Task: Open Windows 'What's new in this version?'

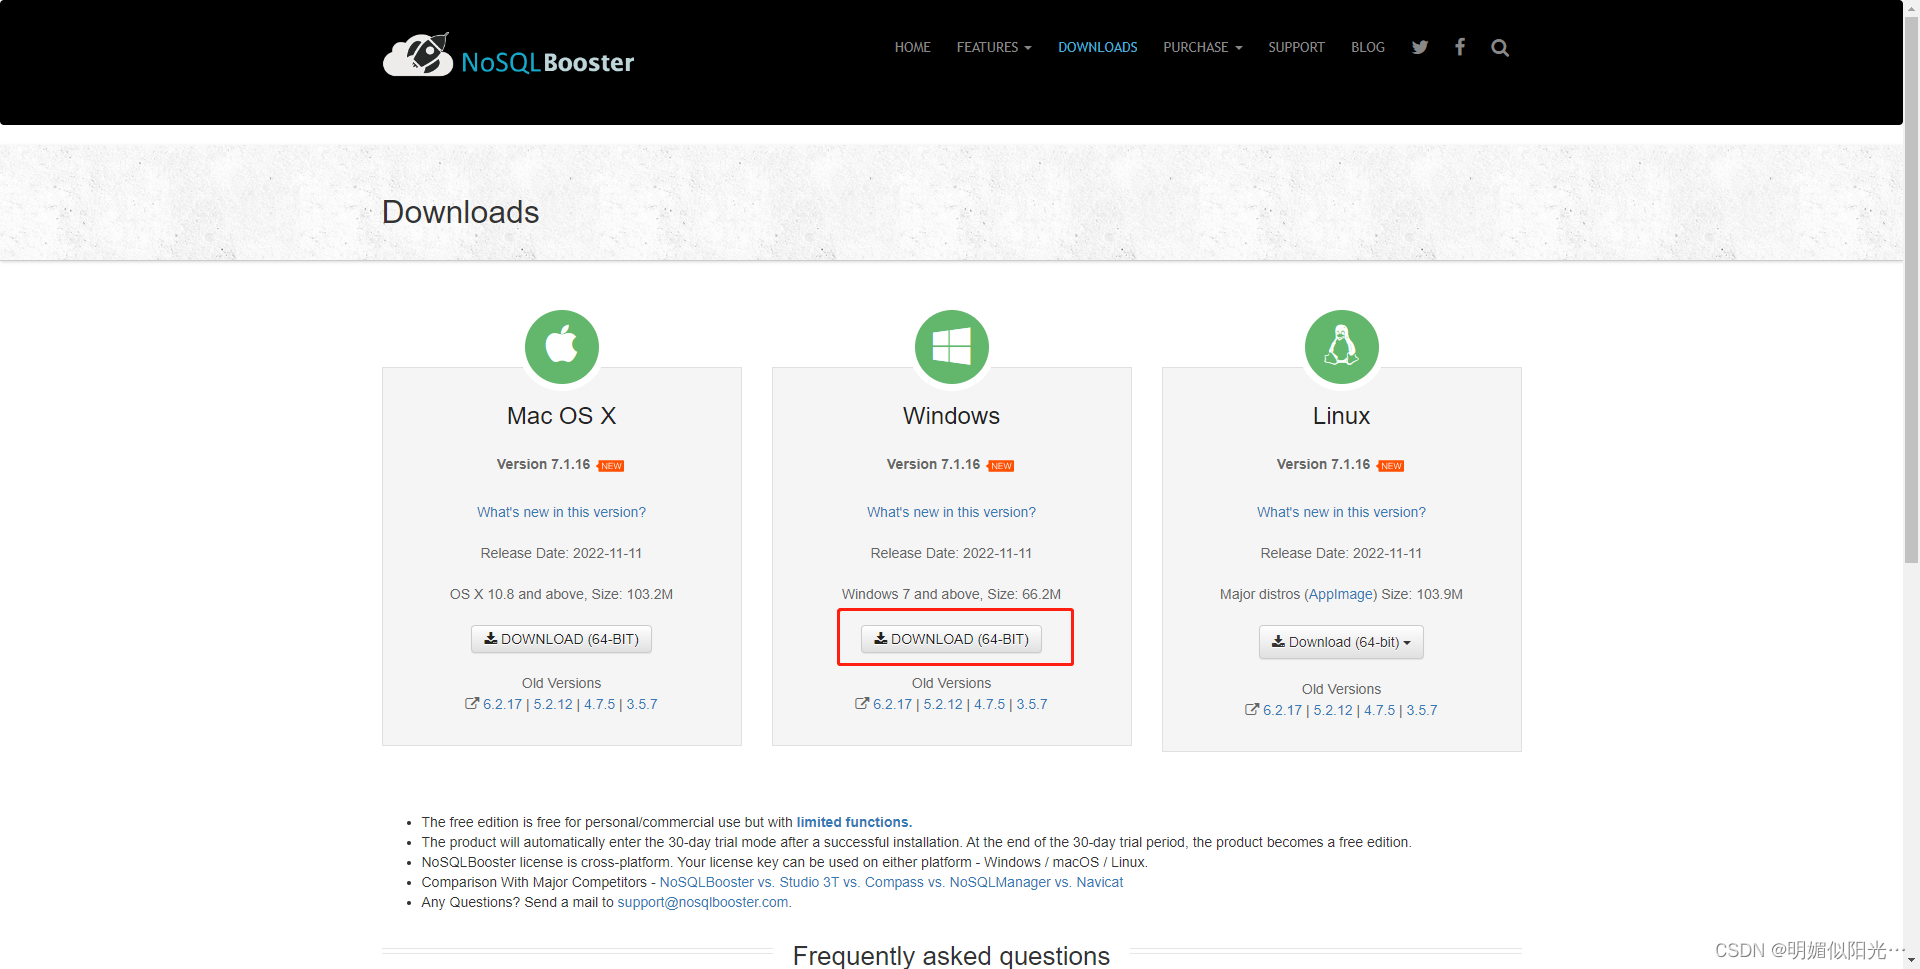Action: [952, 512]
